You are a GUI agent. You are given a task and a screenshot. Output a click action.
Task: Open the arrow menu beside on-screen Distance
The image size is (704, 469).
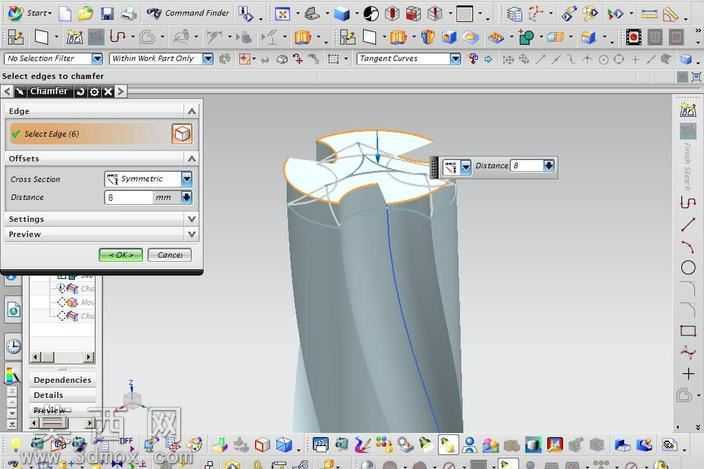(x=549, y=166)
